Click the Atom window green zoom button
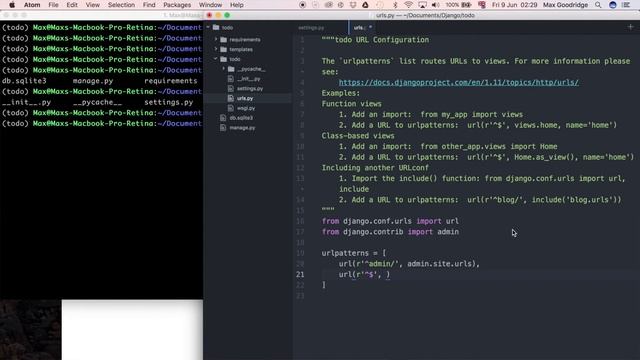640x360 pixels. pos(227,15)
